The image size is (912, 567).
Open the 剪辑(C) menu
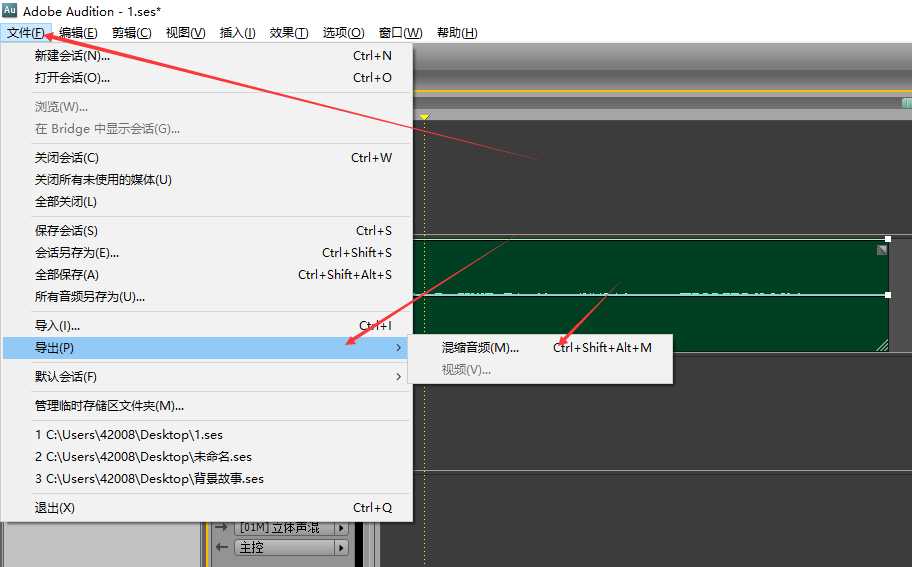coord(132,33)
